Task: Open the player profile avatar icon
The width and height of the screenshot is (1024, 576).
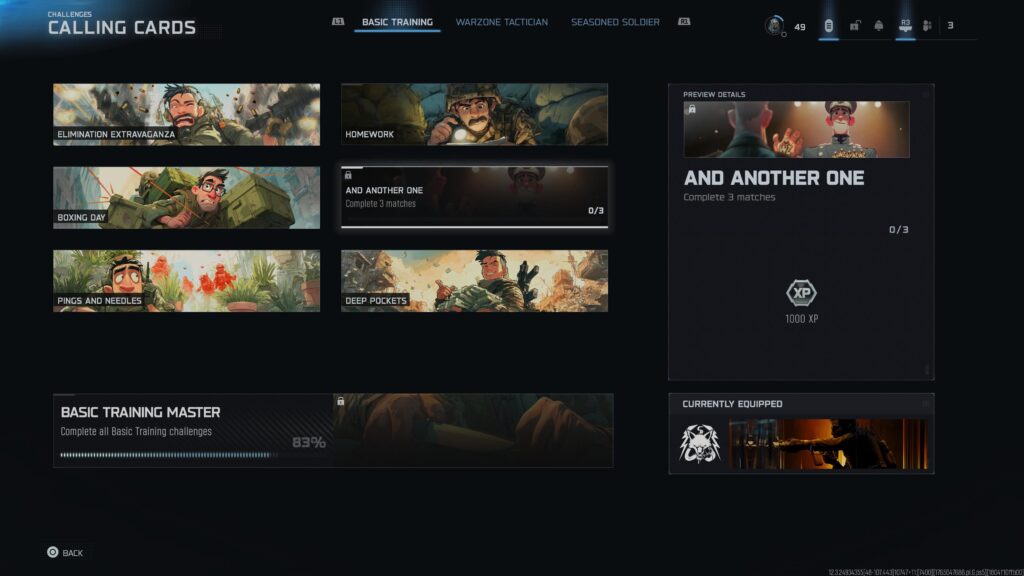Action: click(x=775, y=25)
